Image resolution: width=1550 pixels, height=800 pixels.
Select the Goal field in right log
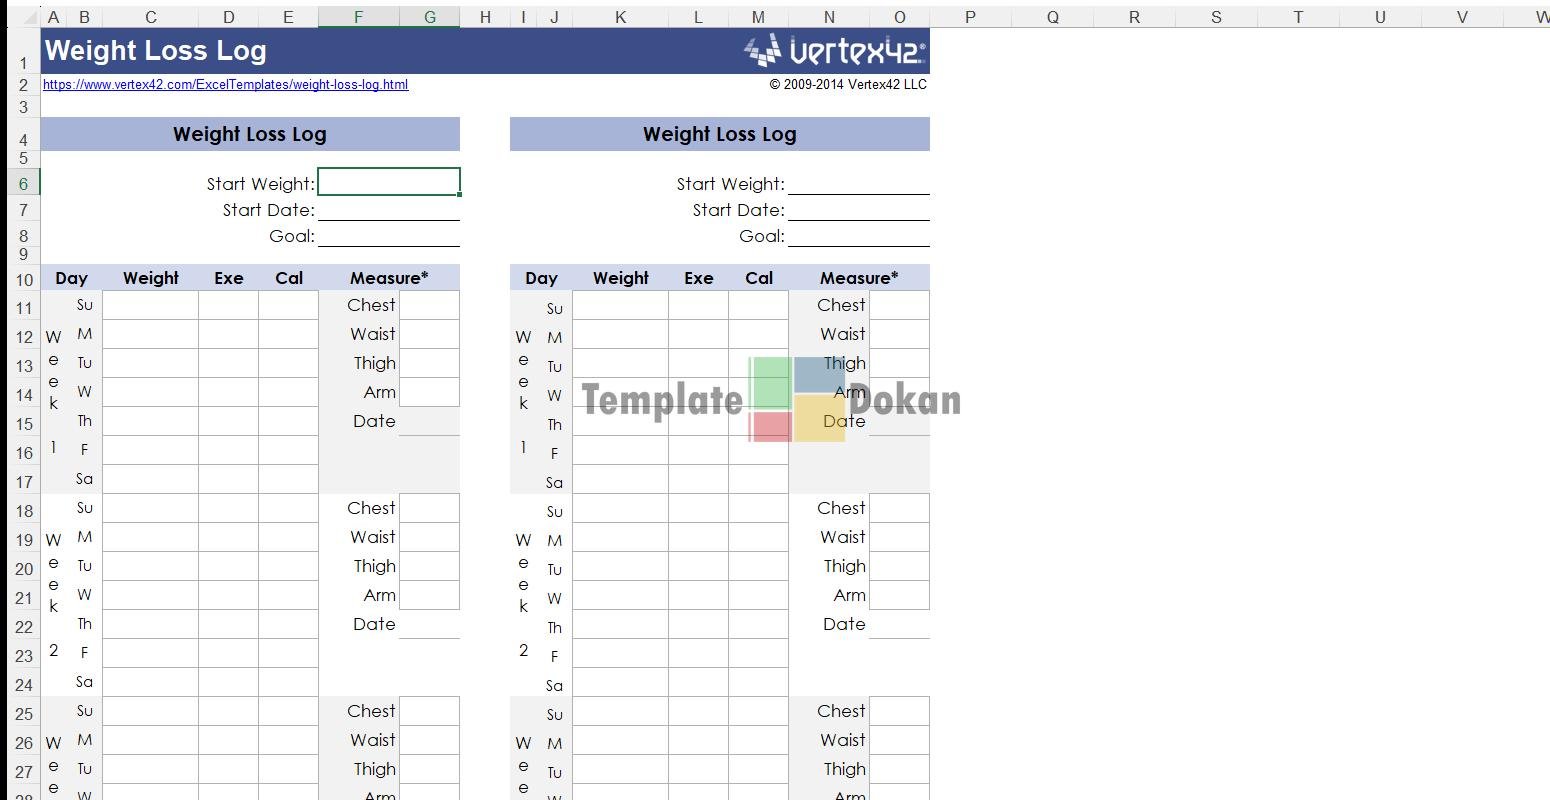(858, 236)
